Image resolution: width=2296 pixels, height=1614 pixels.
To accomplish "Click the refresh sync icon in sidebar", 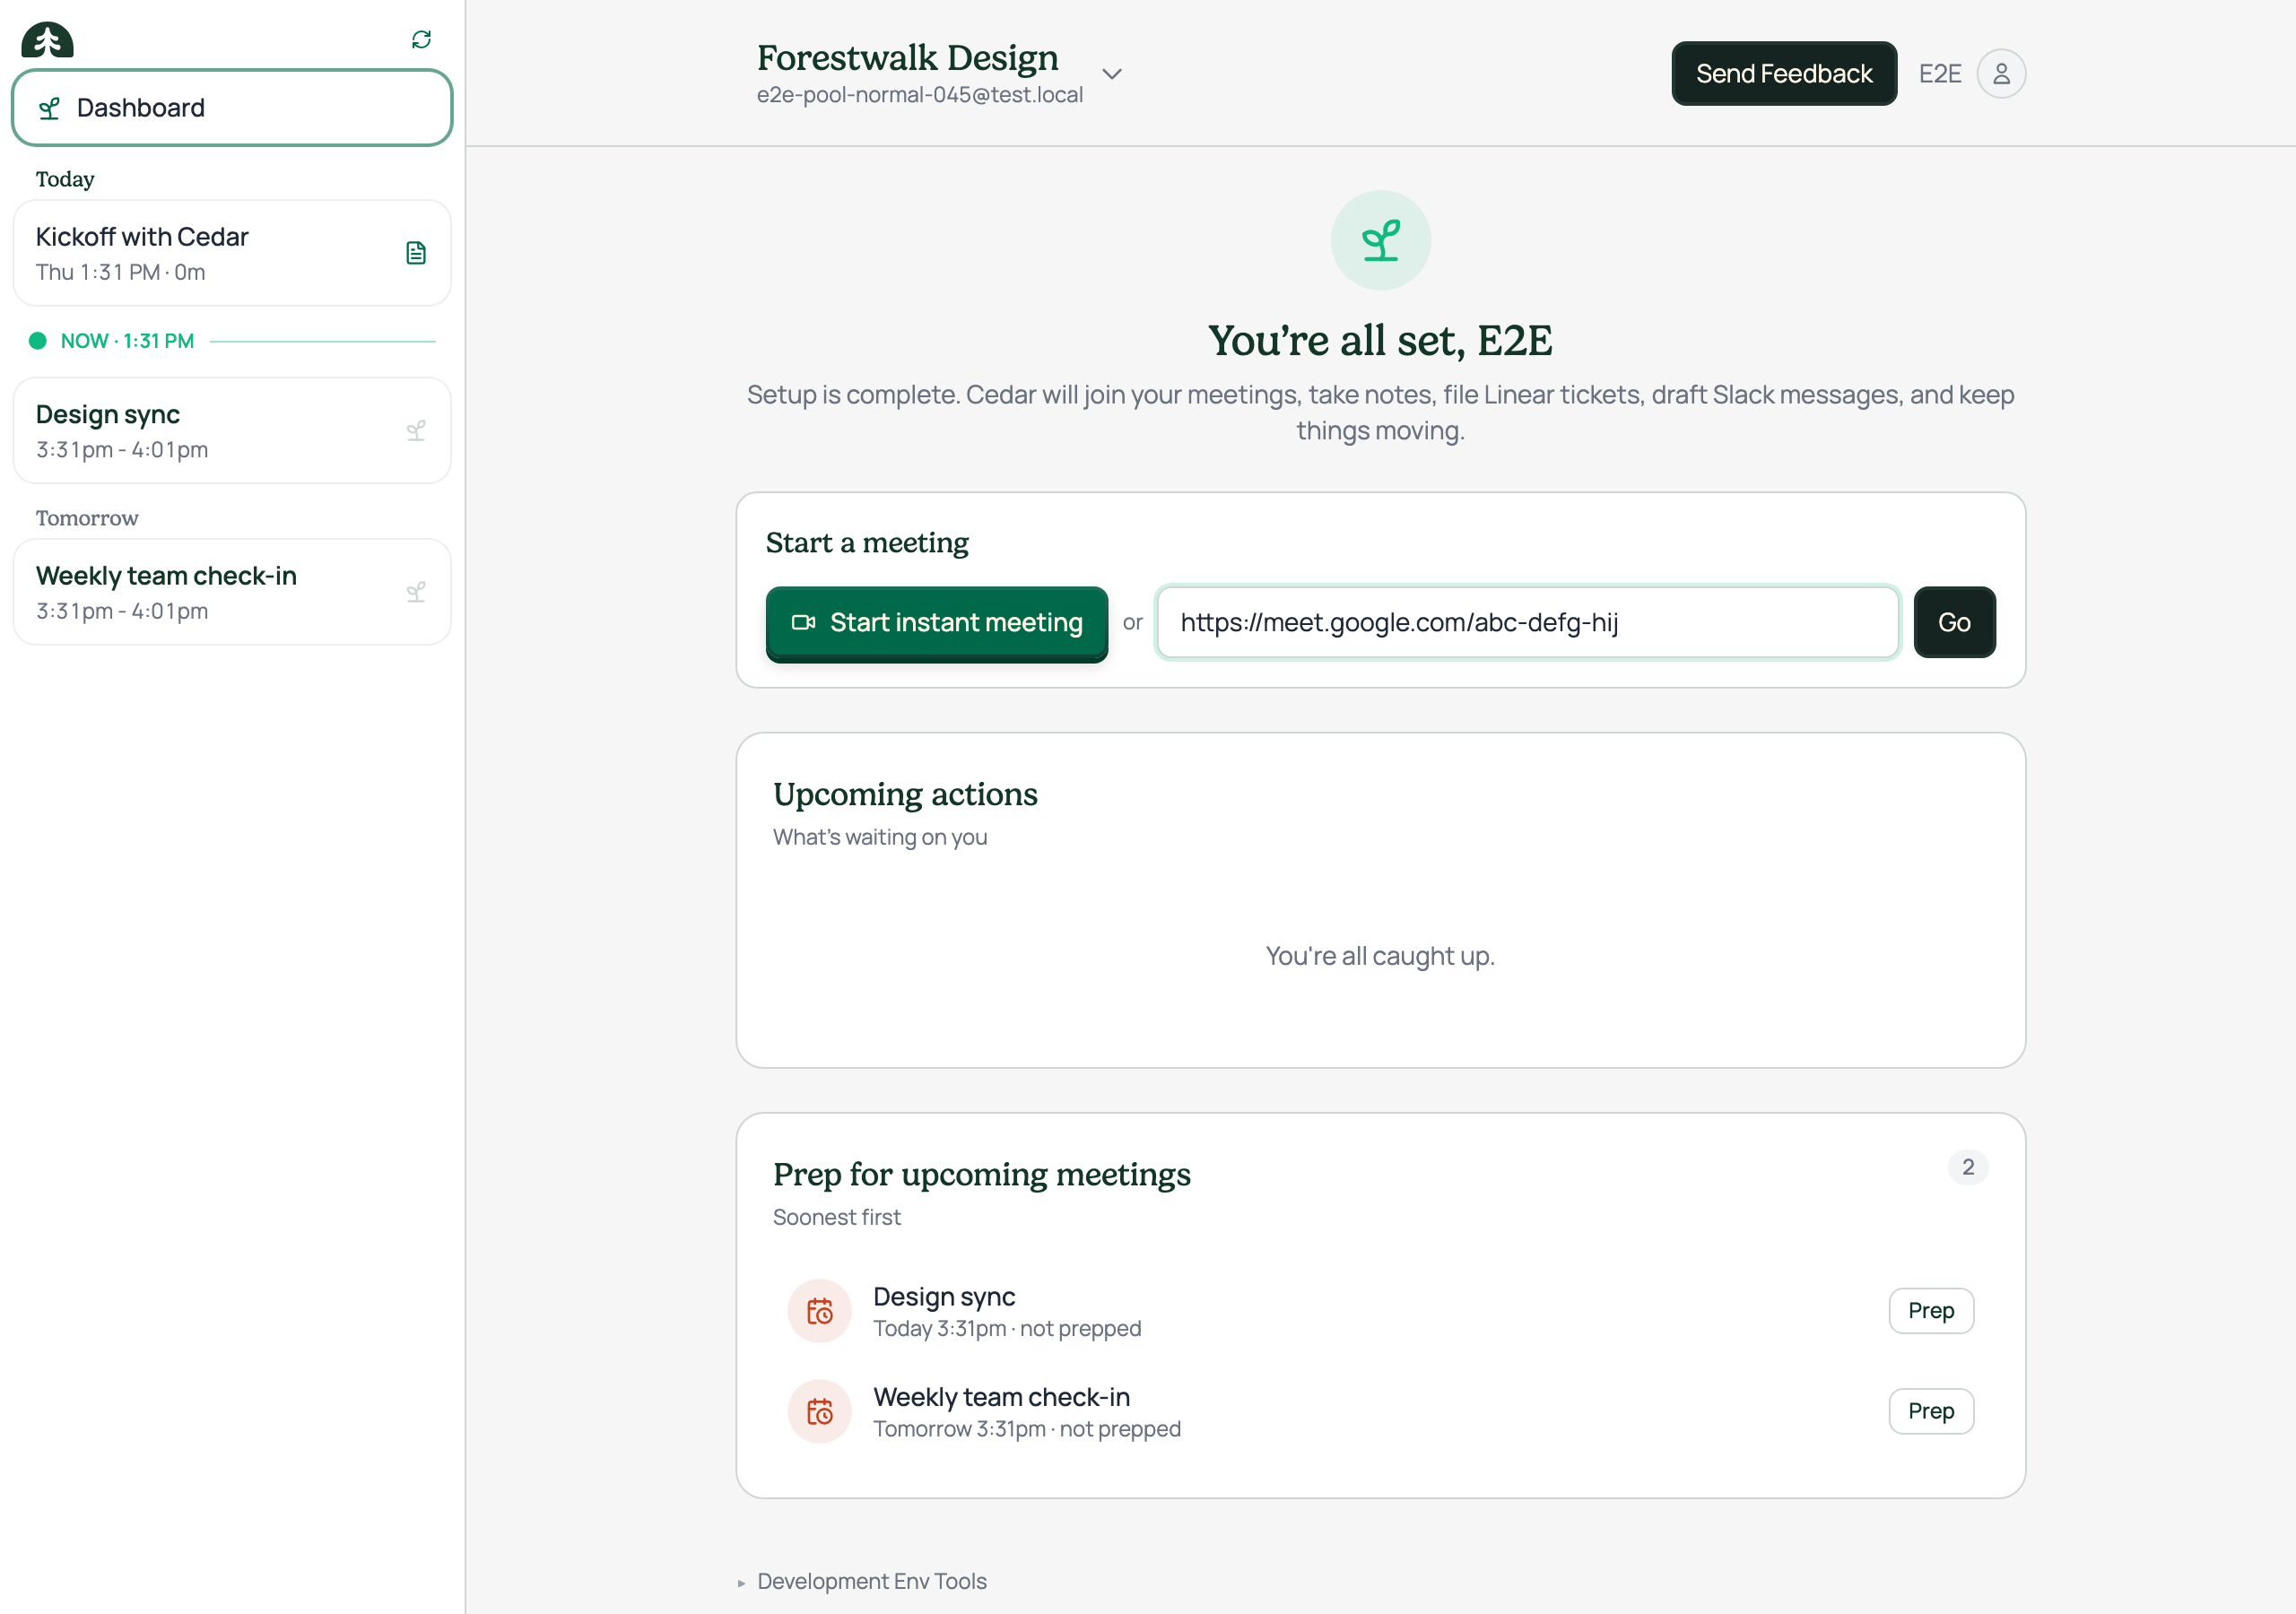I will [x=421, y=39].
